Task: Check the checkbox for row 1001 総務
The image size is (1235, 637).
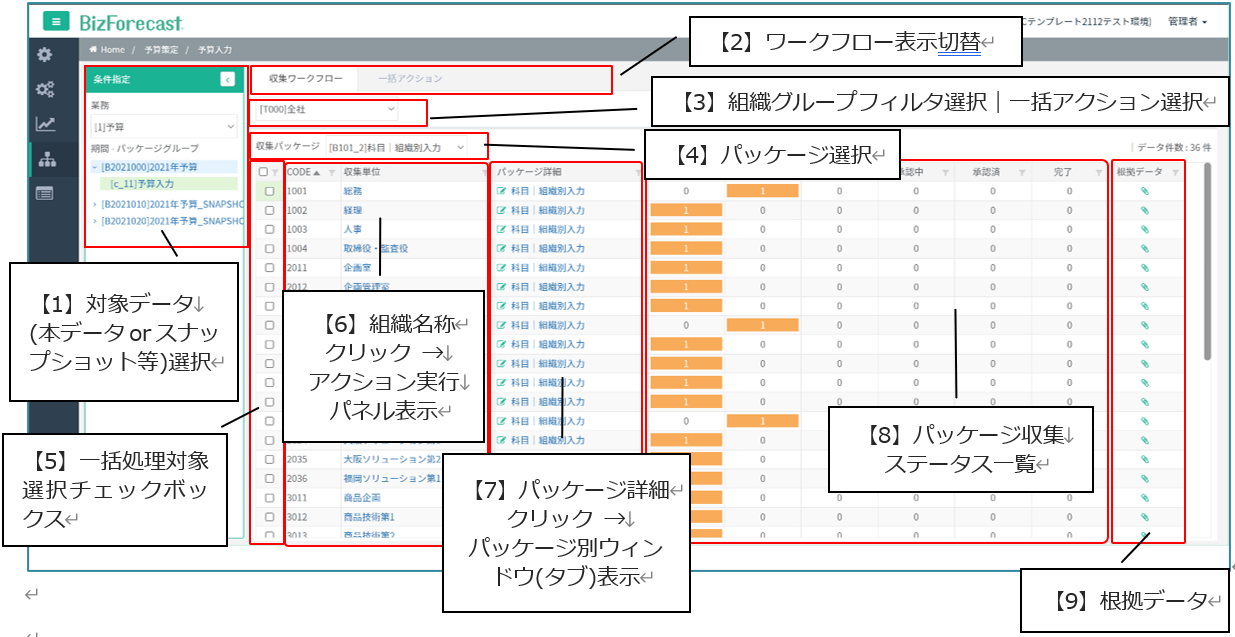Action: 269,191
